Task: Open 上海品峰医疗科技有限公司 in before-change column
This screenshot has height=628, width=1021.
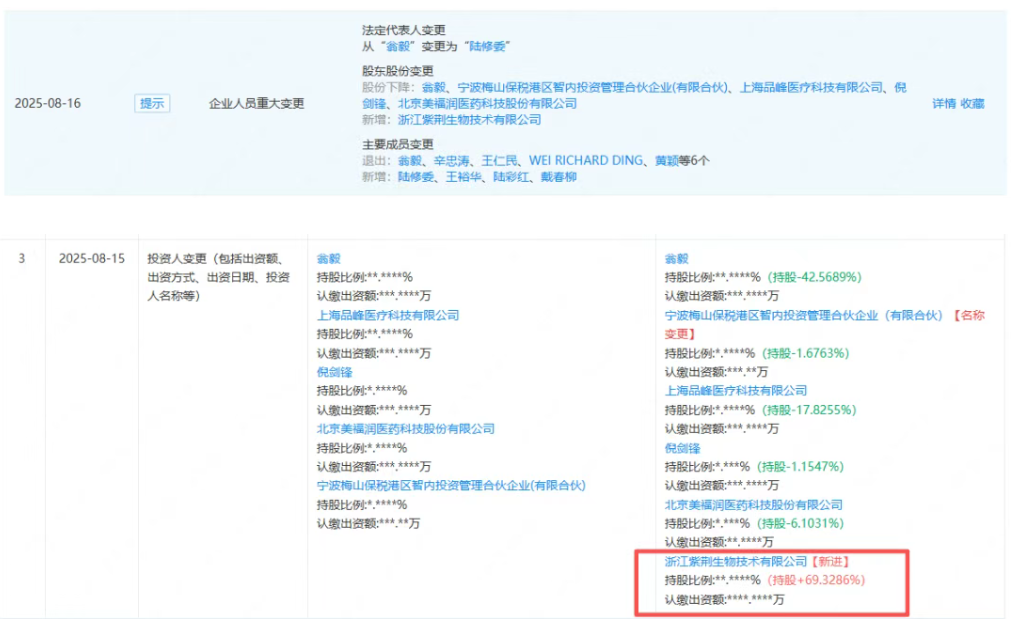Action: tap(388, 315)
